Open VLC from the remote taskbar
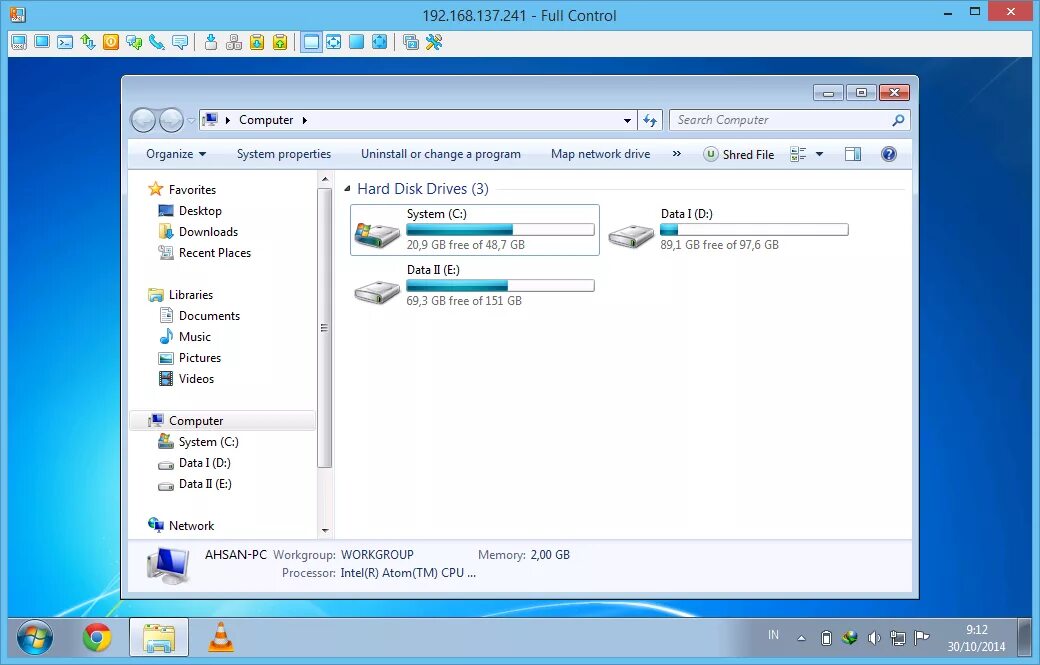 (221, 638)
